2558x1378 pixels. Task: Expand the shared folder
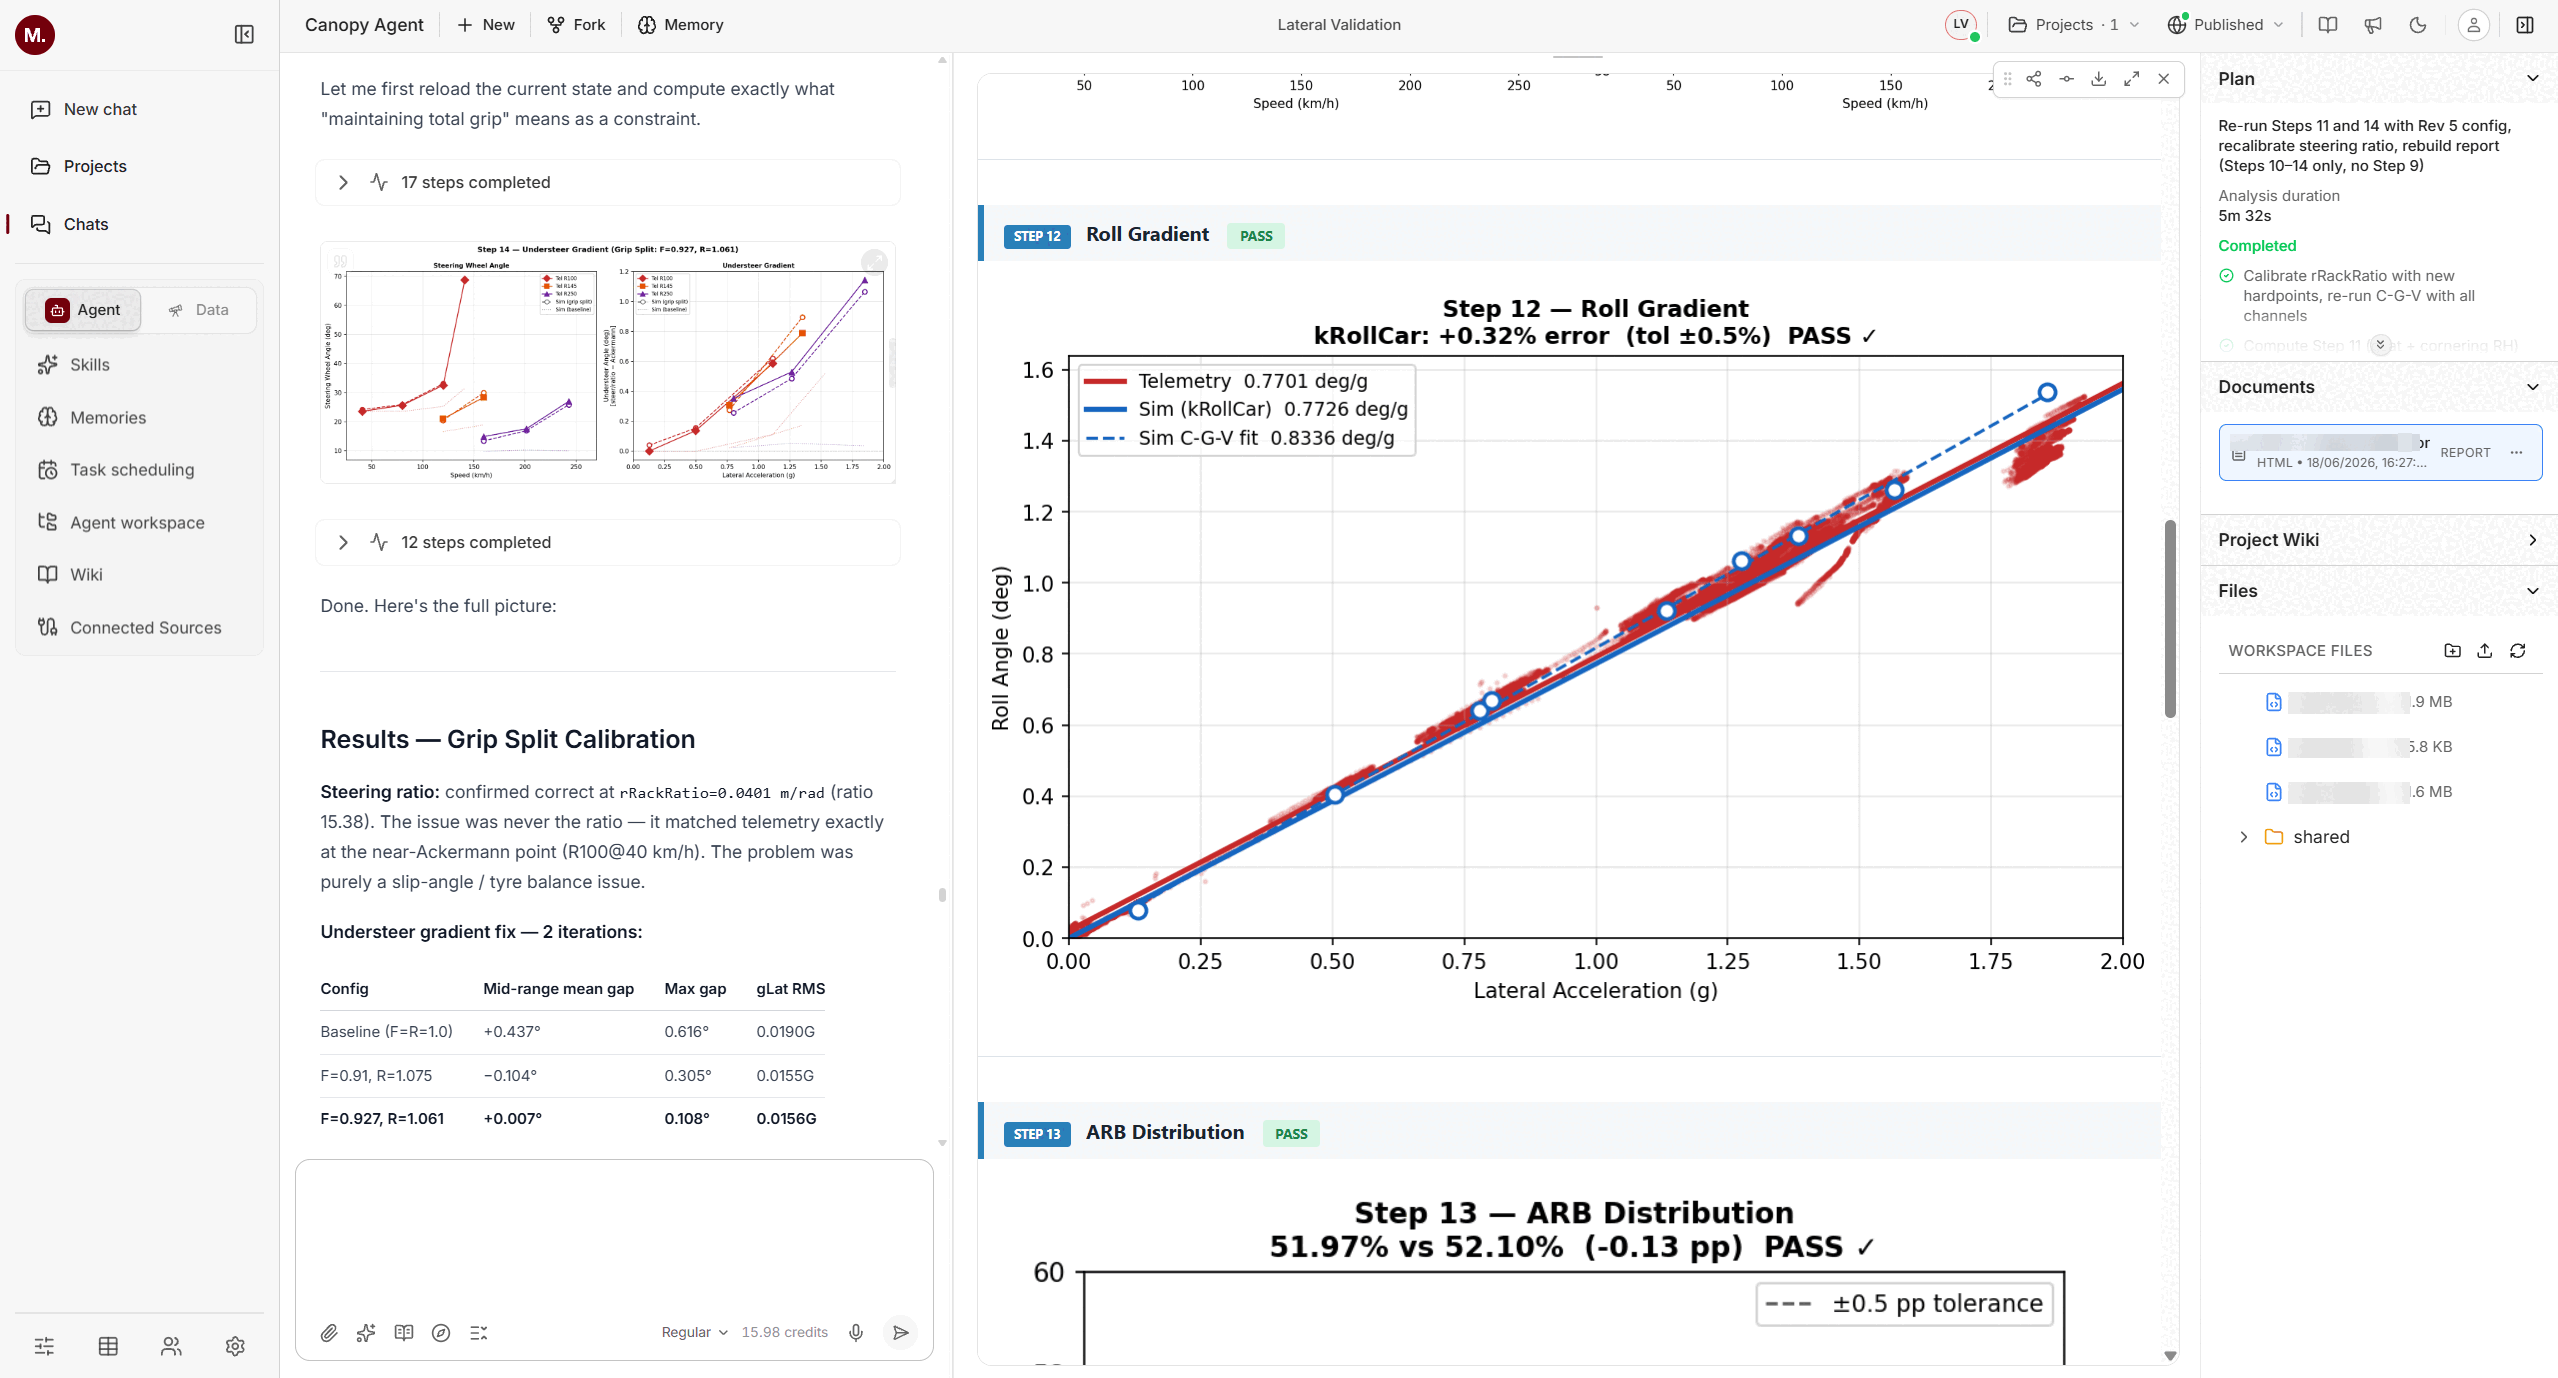2243,837
